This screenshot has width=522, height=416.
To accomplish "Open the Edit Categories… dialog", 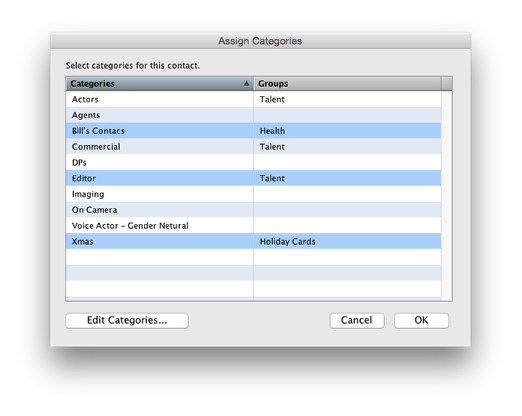I will pyautogui.click(x=127, y=320).
